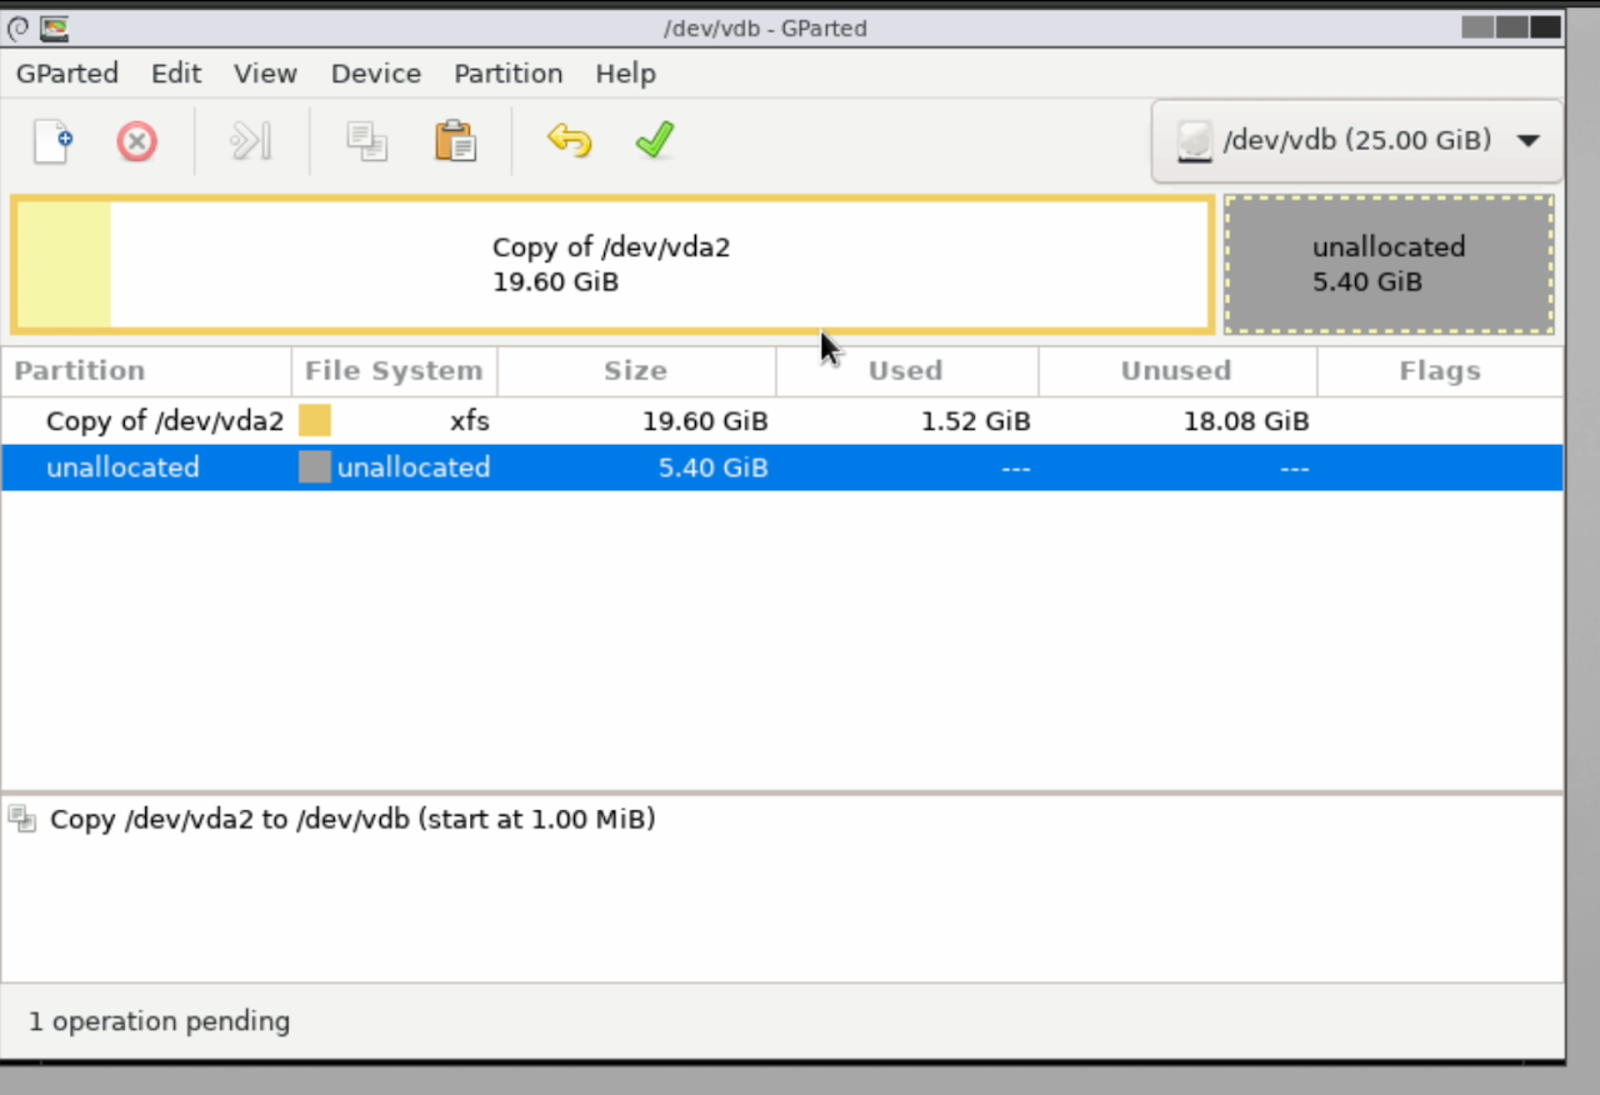Open the Edit menu
Image resolution: width=1600 pixels, height=1095 pixels.
pyautogui.click(x=176, y=74)
